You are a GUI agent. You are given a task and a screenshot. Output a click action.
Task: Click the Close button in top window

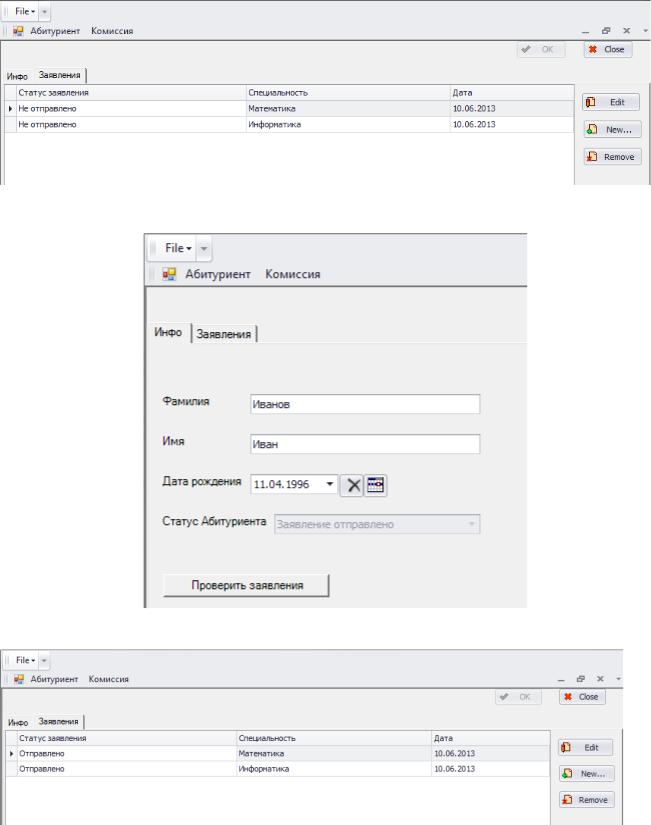pos(608,49)
